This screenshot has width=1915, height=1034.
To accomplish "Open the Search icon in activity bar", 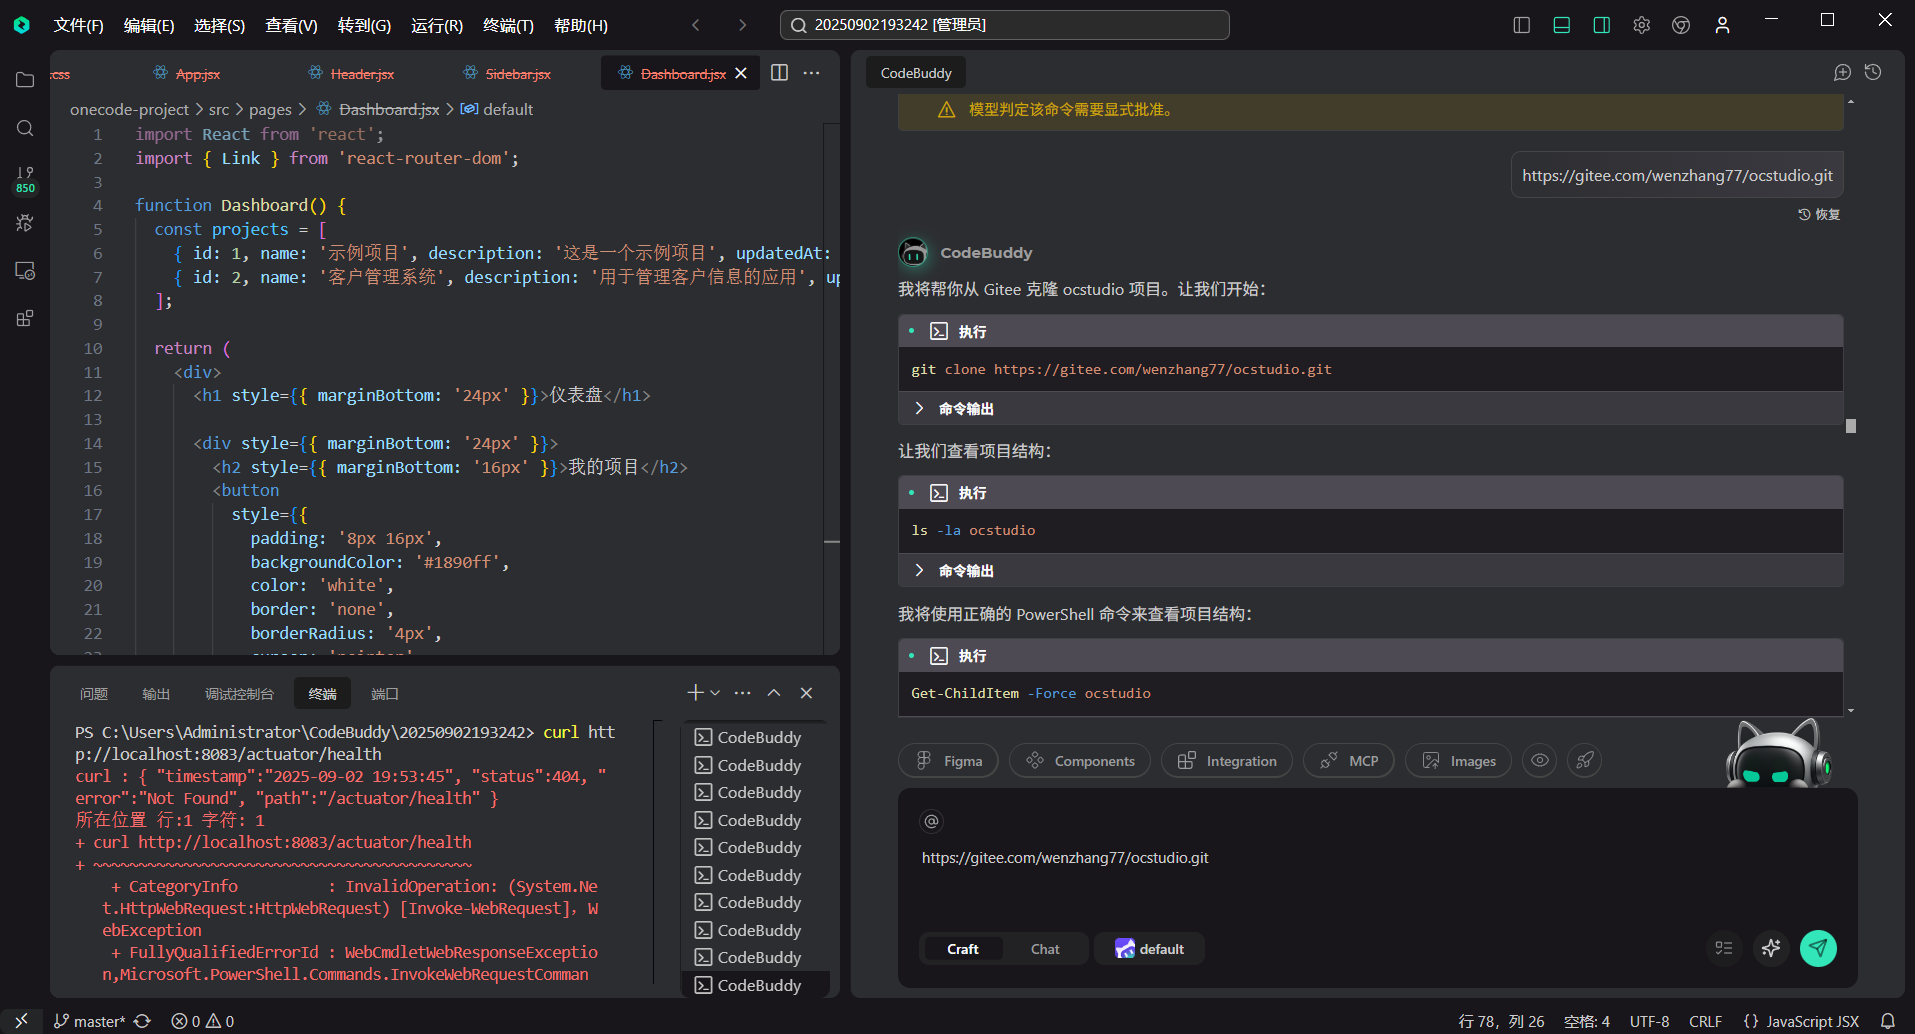I will (25, 128).
